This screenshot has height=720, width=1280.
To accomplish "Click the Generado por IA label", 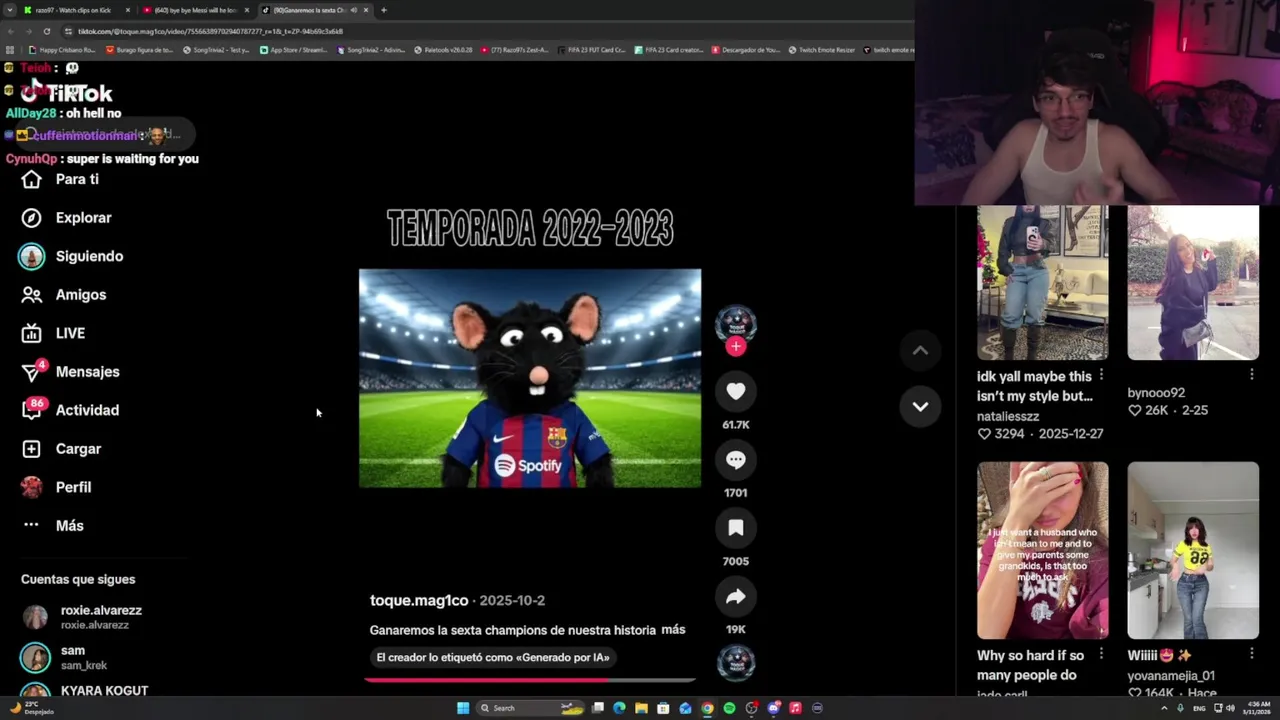I will pyautogui.click(x=492, y=657).
